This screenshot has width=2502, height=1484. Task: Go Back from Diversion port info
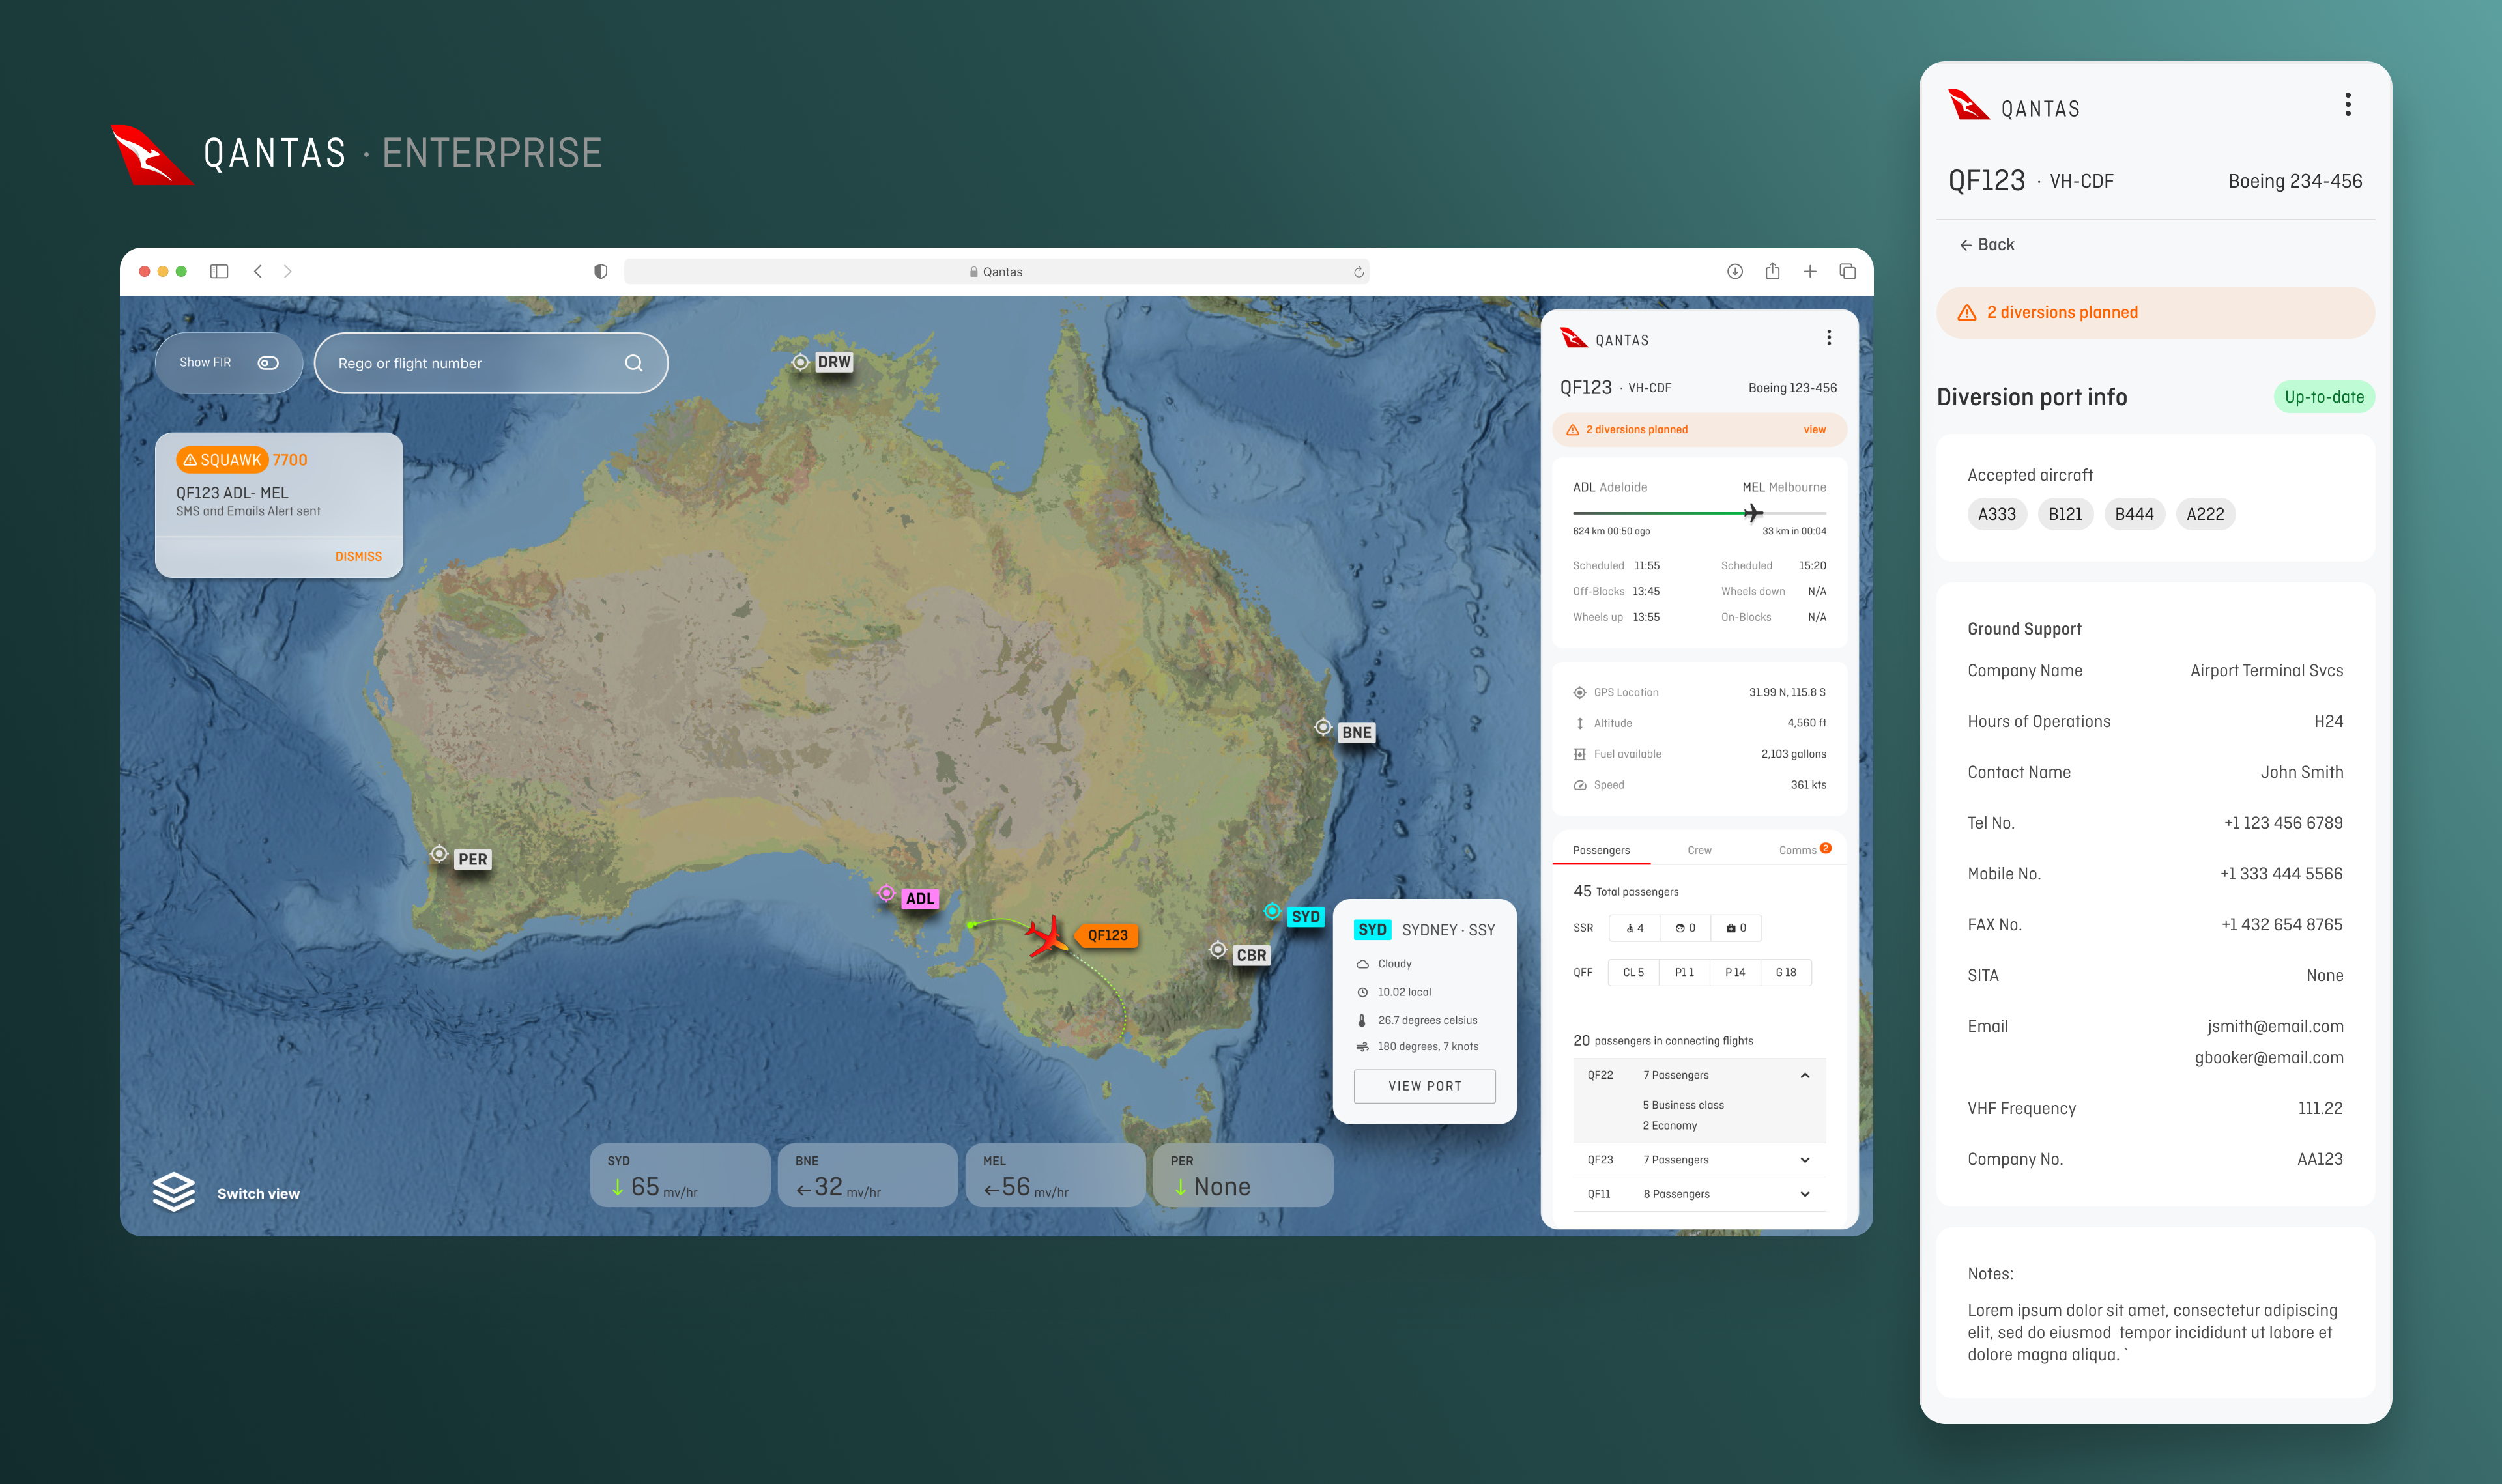pos(1986,245)
